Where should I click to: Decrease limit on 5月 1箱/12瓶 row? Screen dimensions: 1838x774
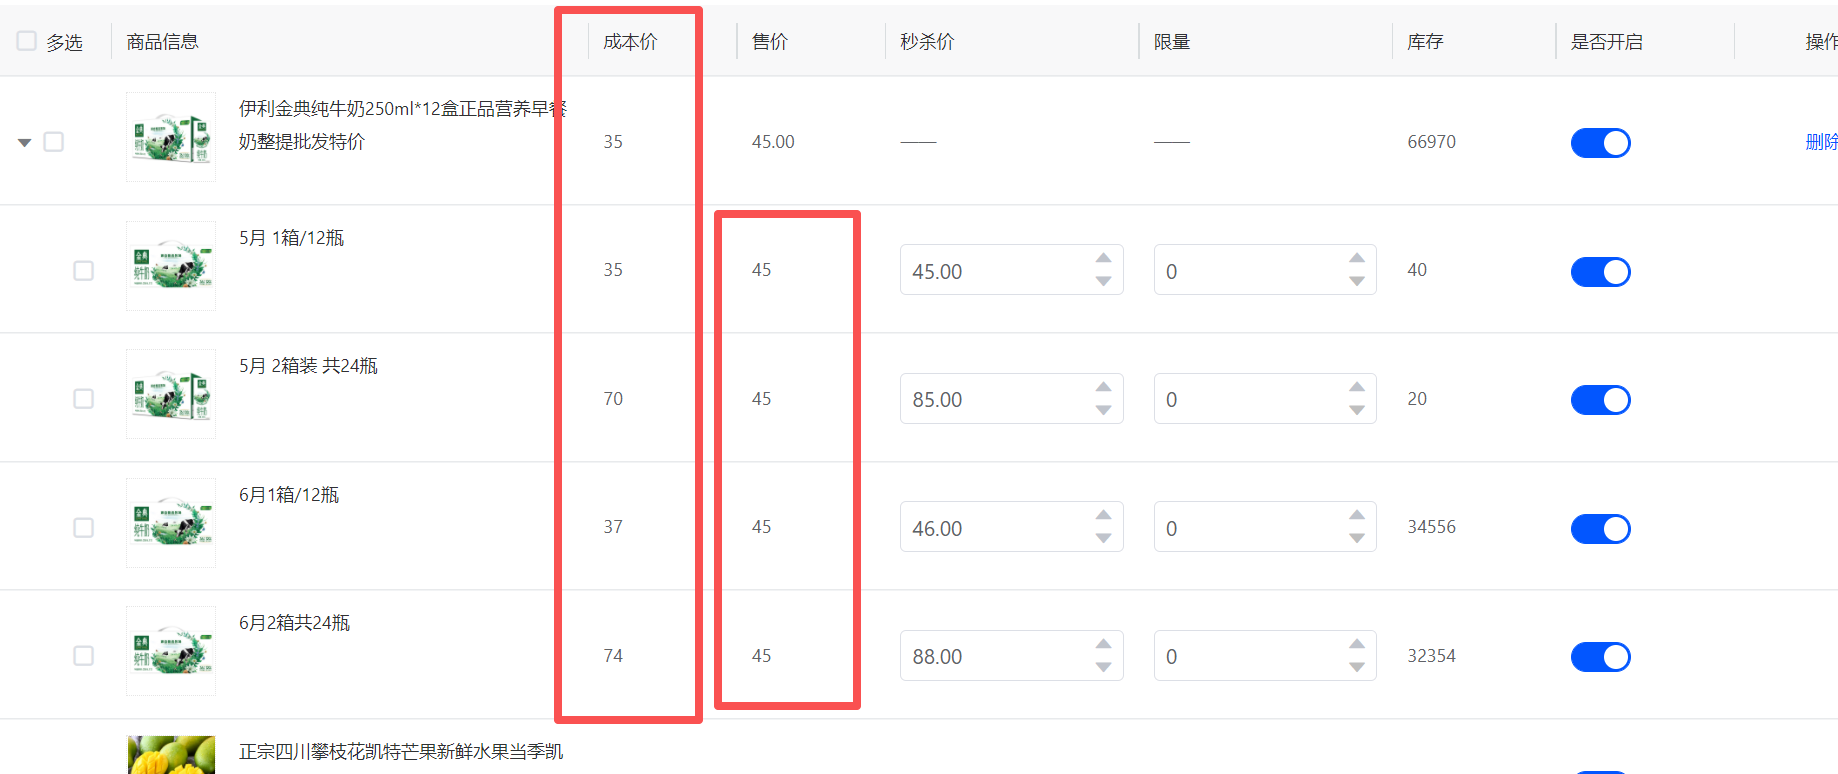click(1356, 281)
